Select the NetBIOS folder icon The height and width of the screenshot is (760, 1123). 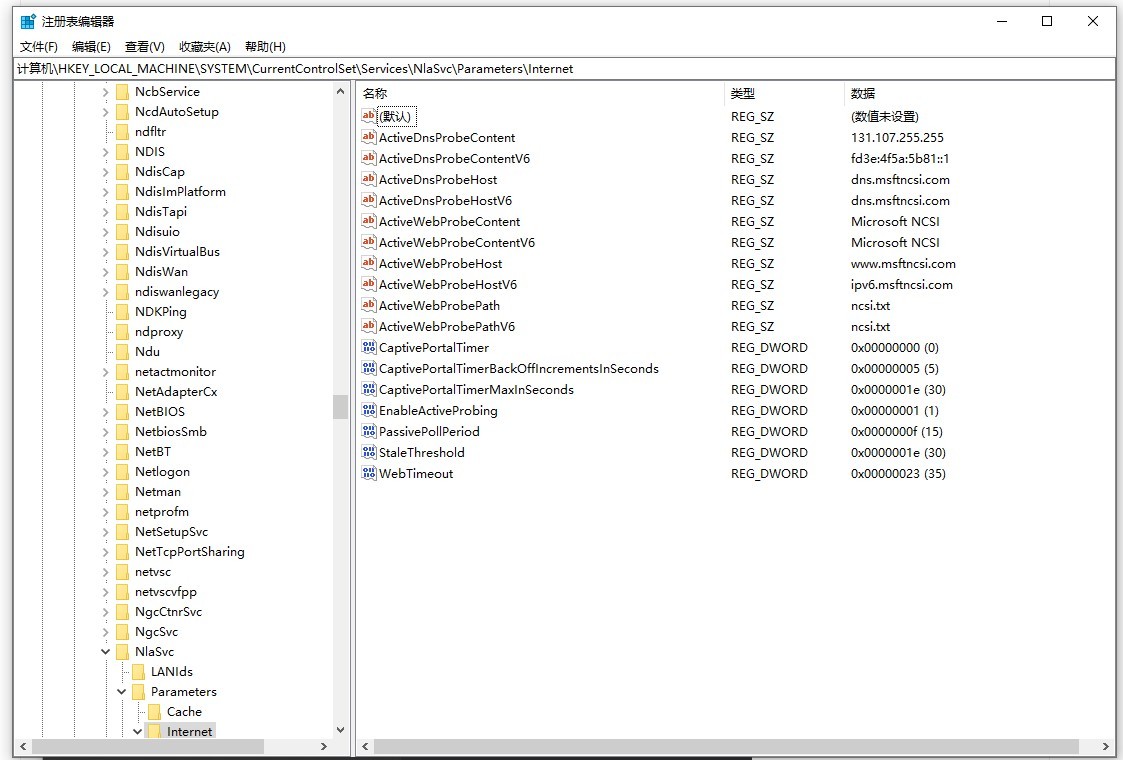[122, 411]
